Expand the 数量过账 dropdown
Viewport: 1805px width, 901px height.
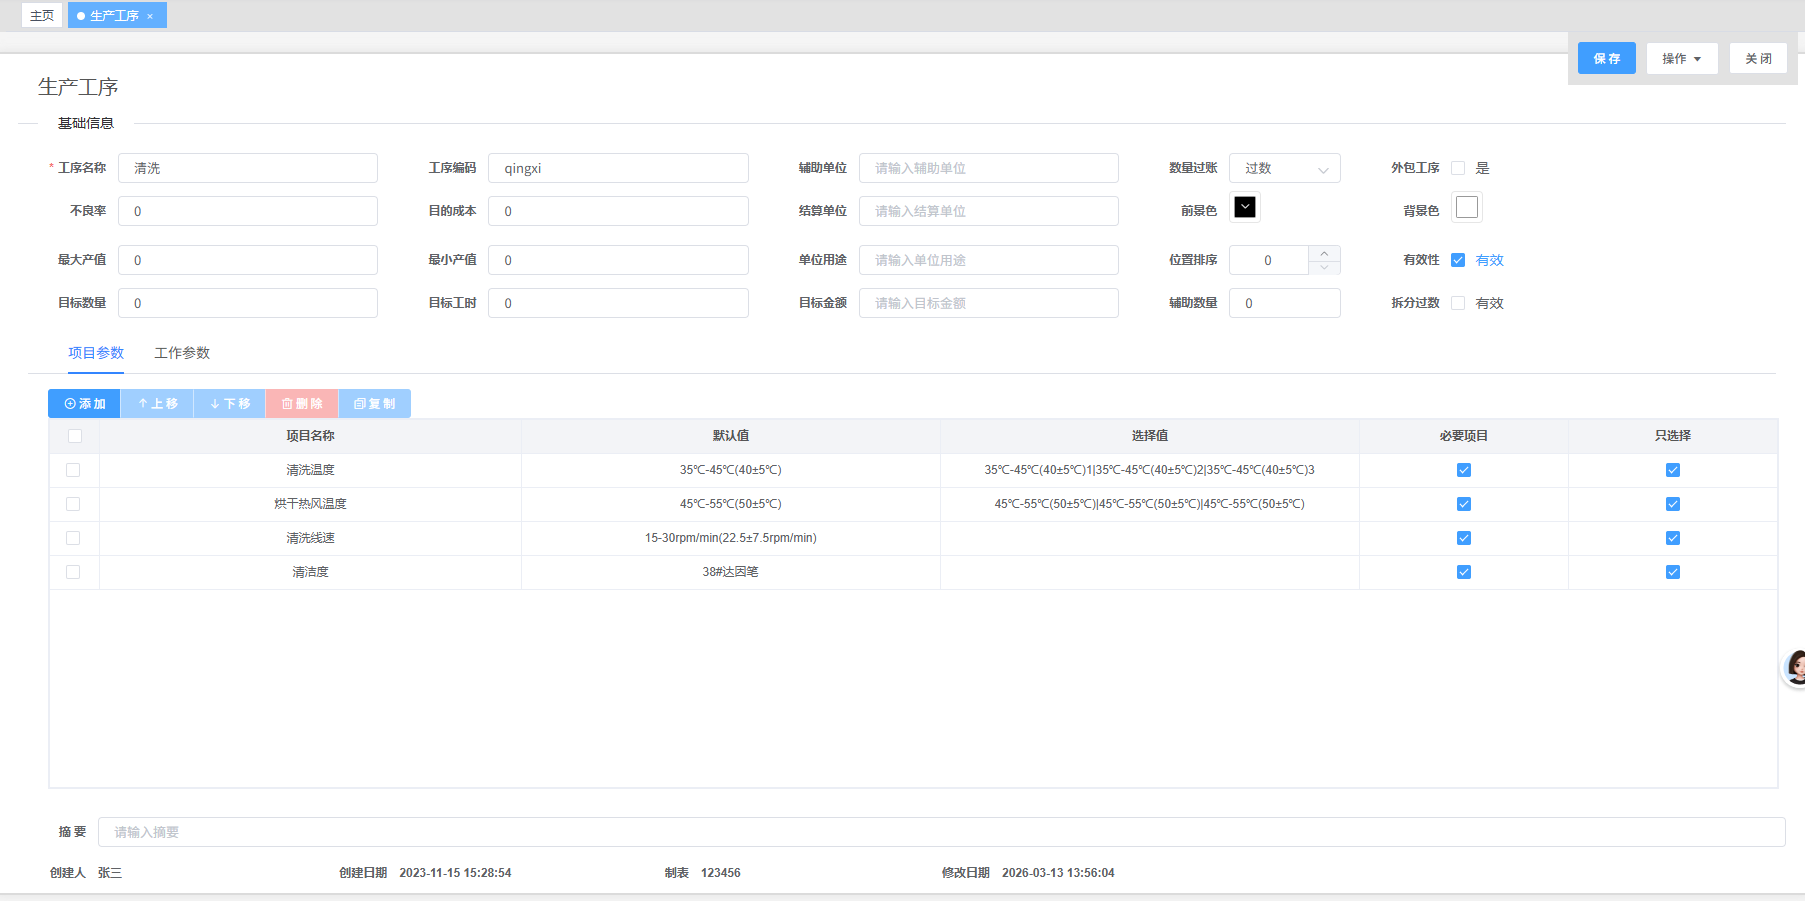pos(1284,168)
